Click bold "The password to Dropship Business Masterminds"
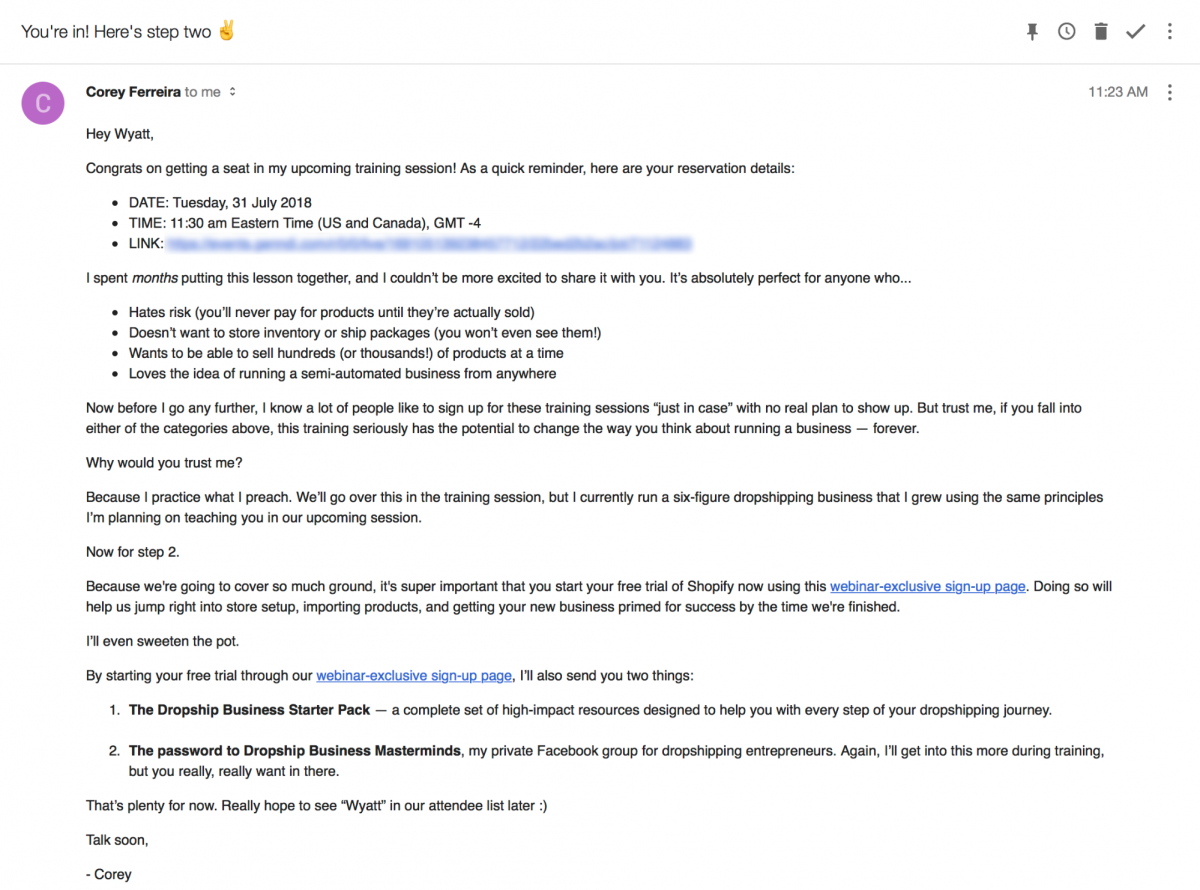 (x=295, y=751)
